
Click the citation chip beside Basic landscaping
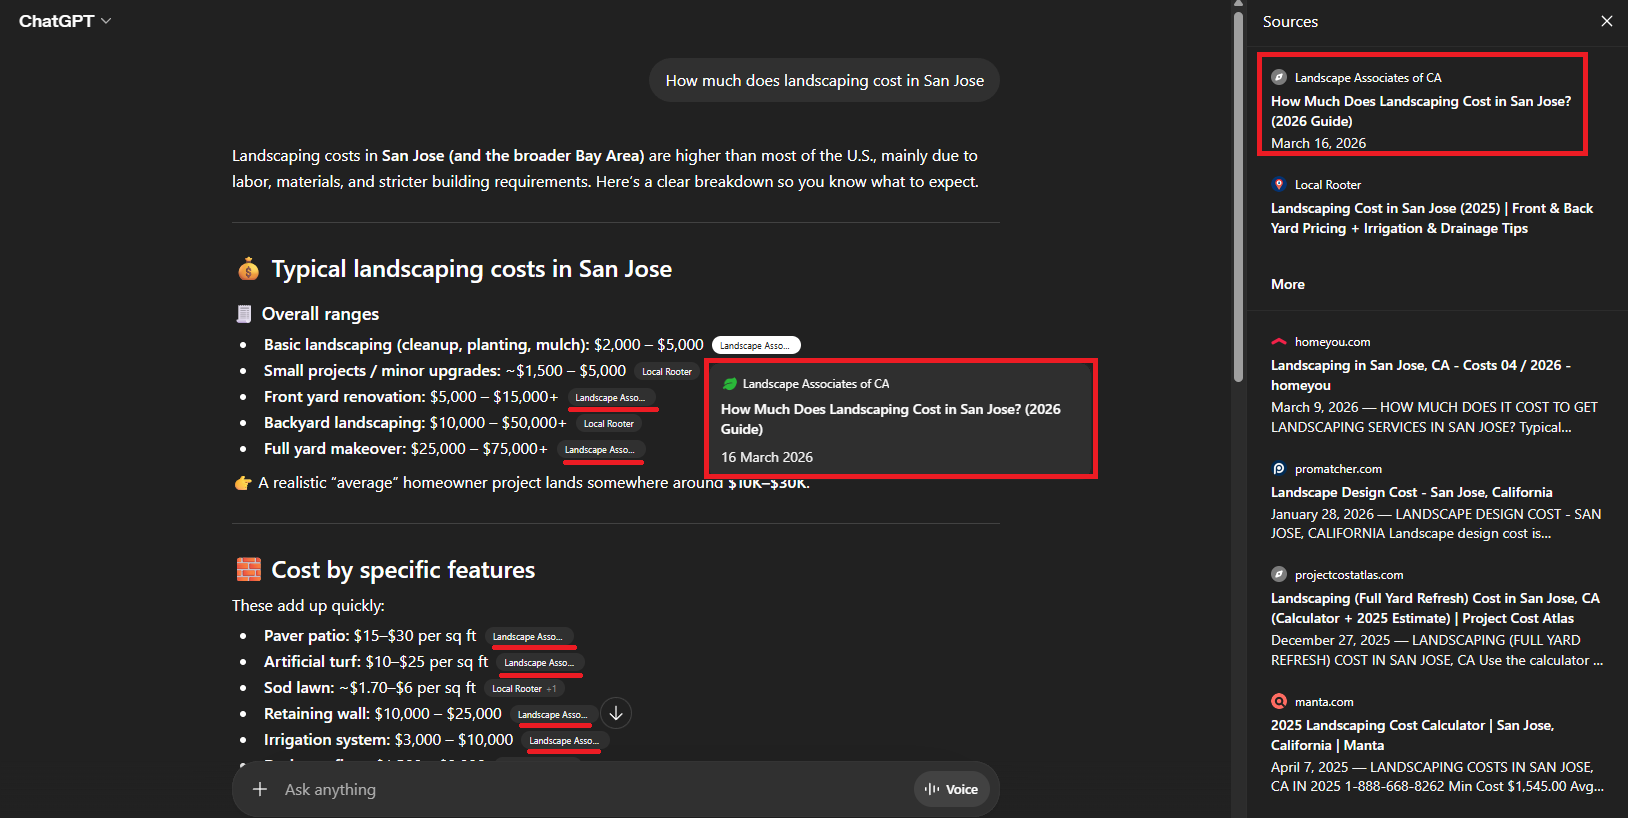(756, 345)
